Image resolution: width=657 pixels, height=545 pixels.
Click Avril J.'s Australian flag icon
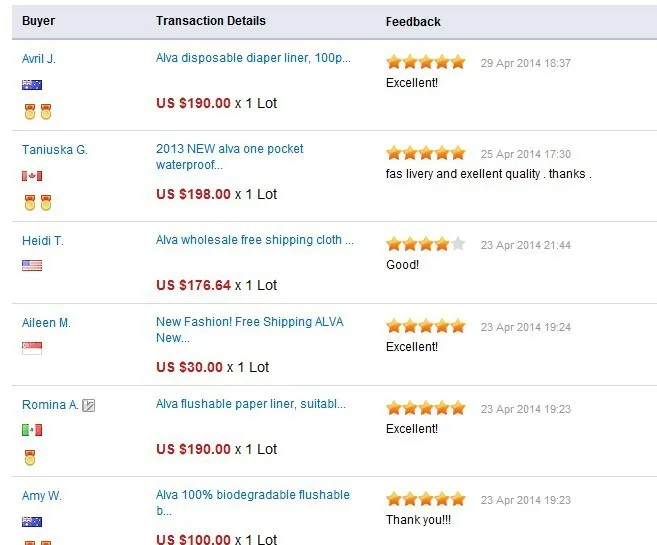click(x=32, y=85)
